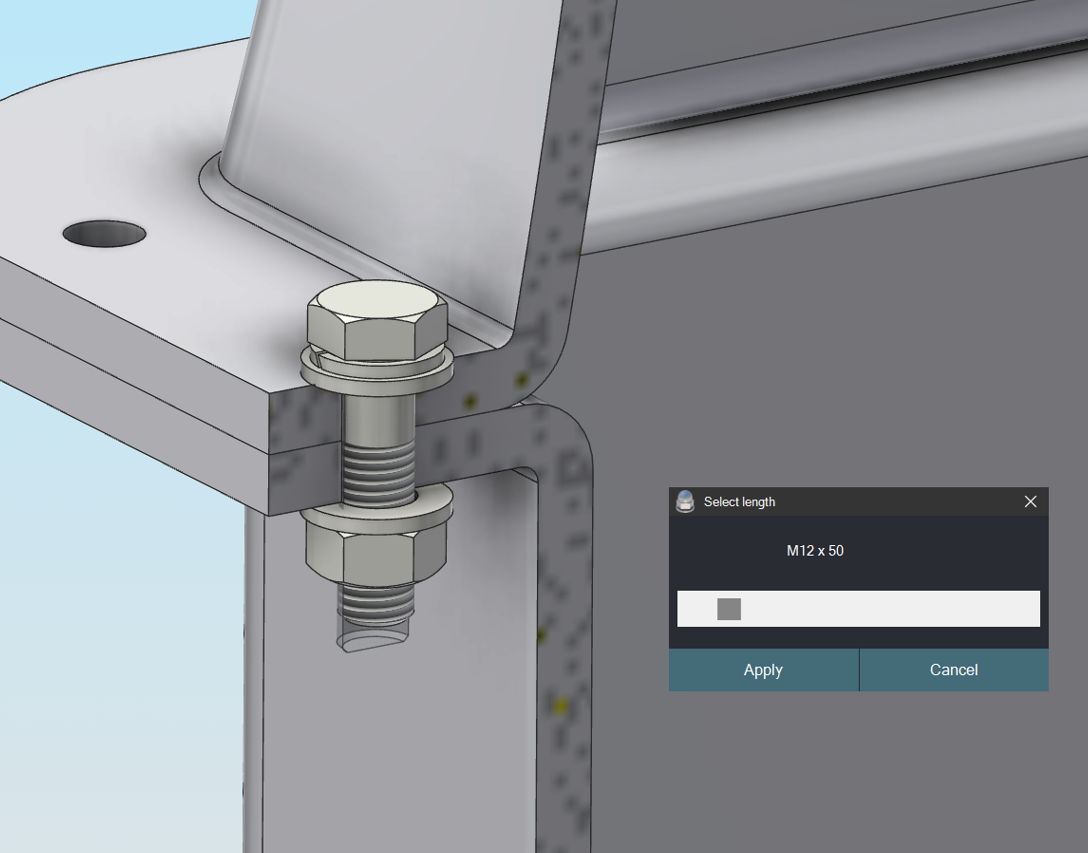Screen dimensions: 1088x853
Task: Click the nut icon in dialog title bar
Action: pyautogui.click(x=686, y=501)
